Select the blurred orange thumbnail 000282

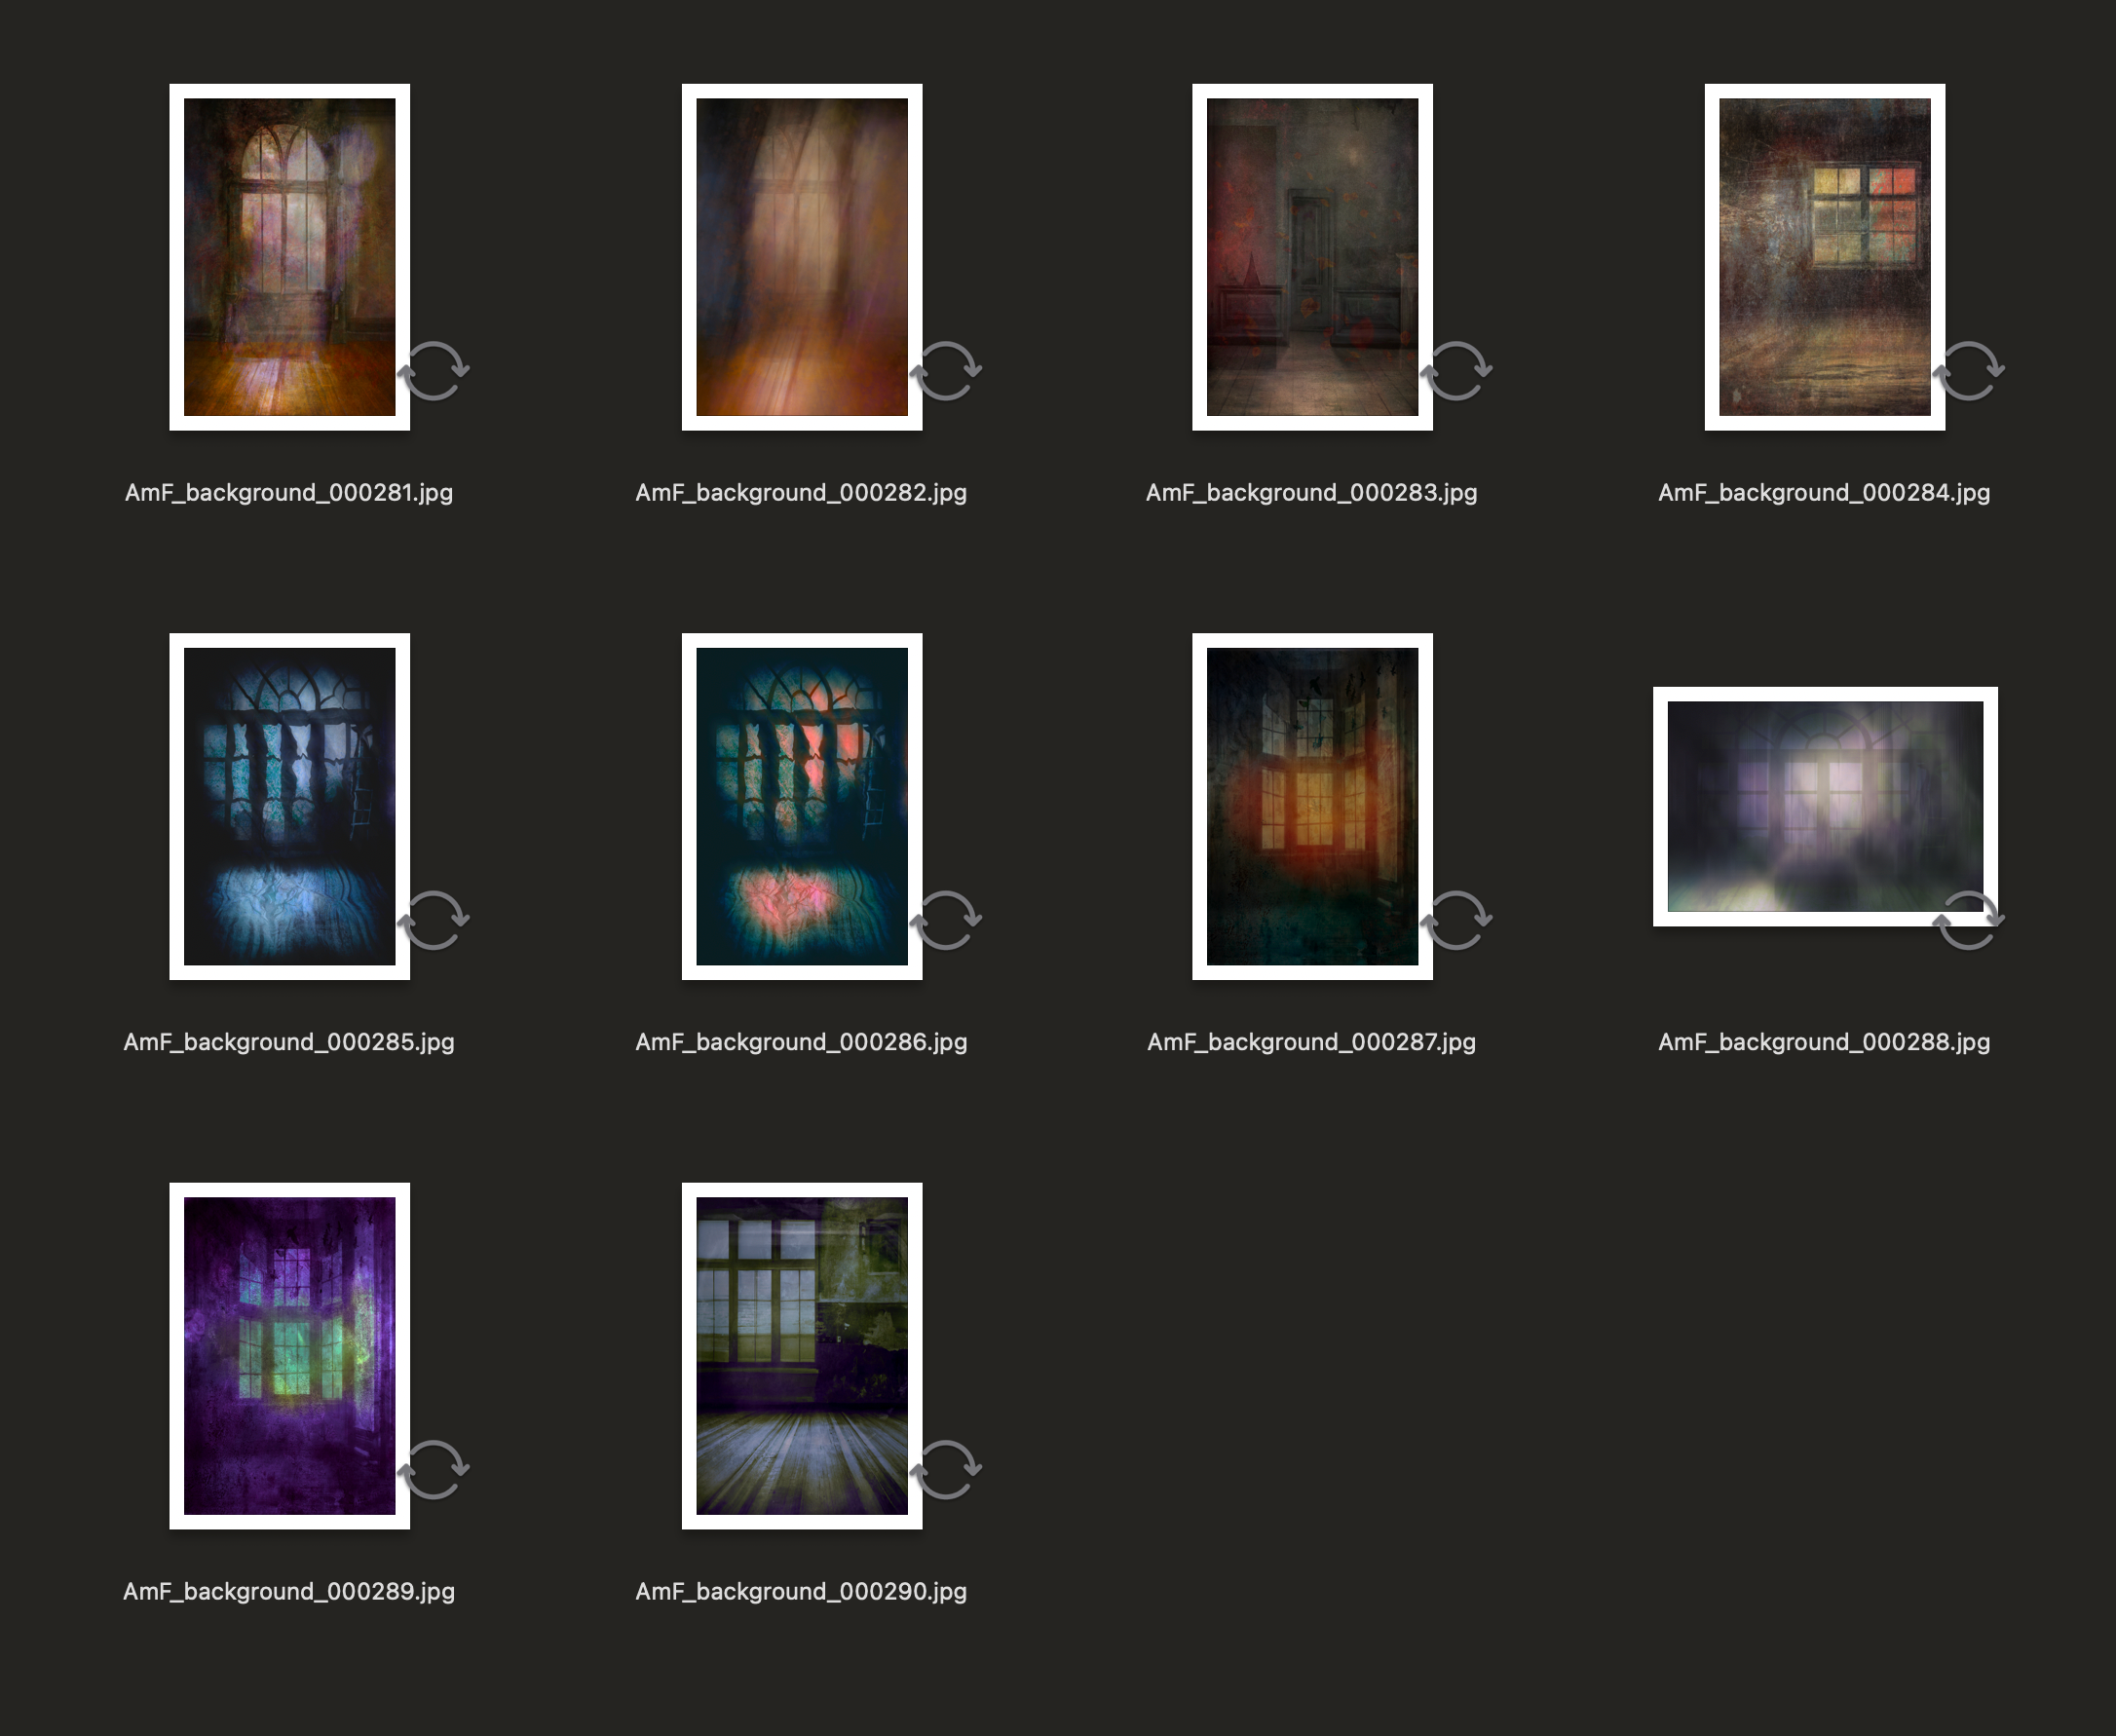(802, 257)
